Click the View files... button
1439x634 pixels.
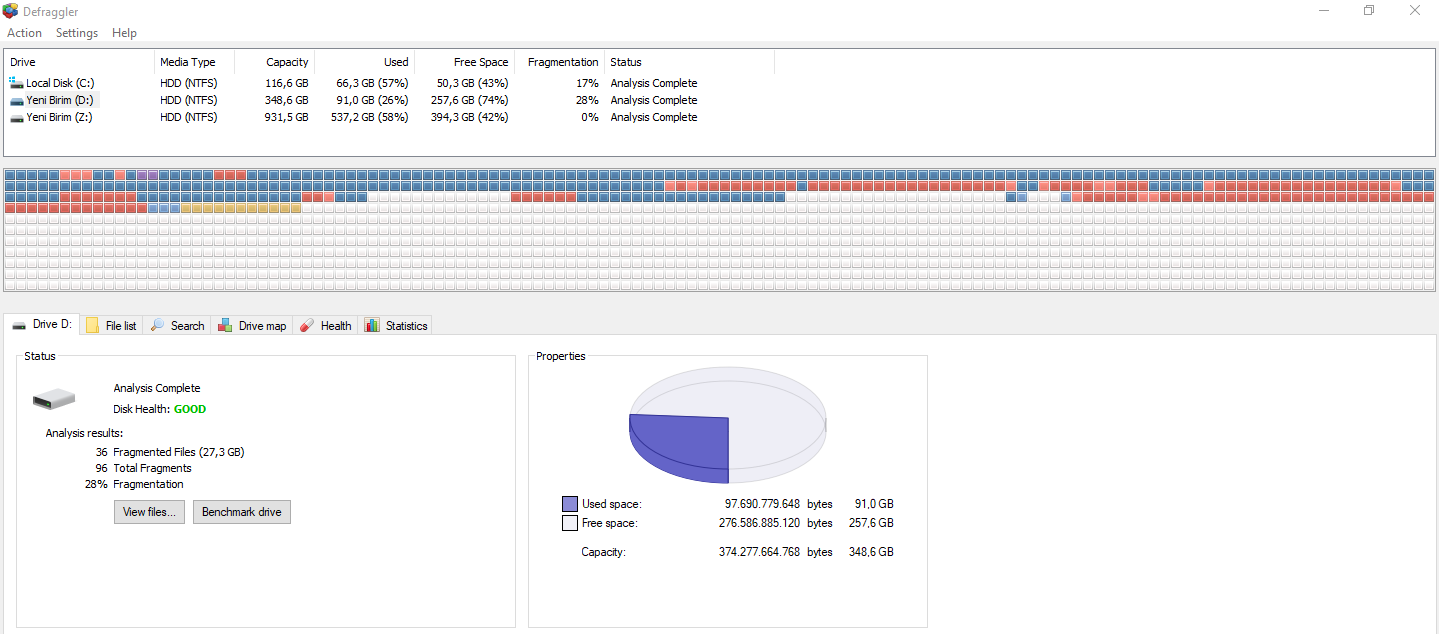coord(149,512)
